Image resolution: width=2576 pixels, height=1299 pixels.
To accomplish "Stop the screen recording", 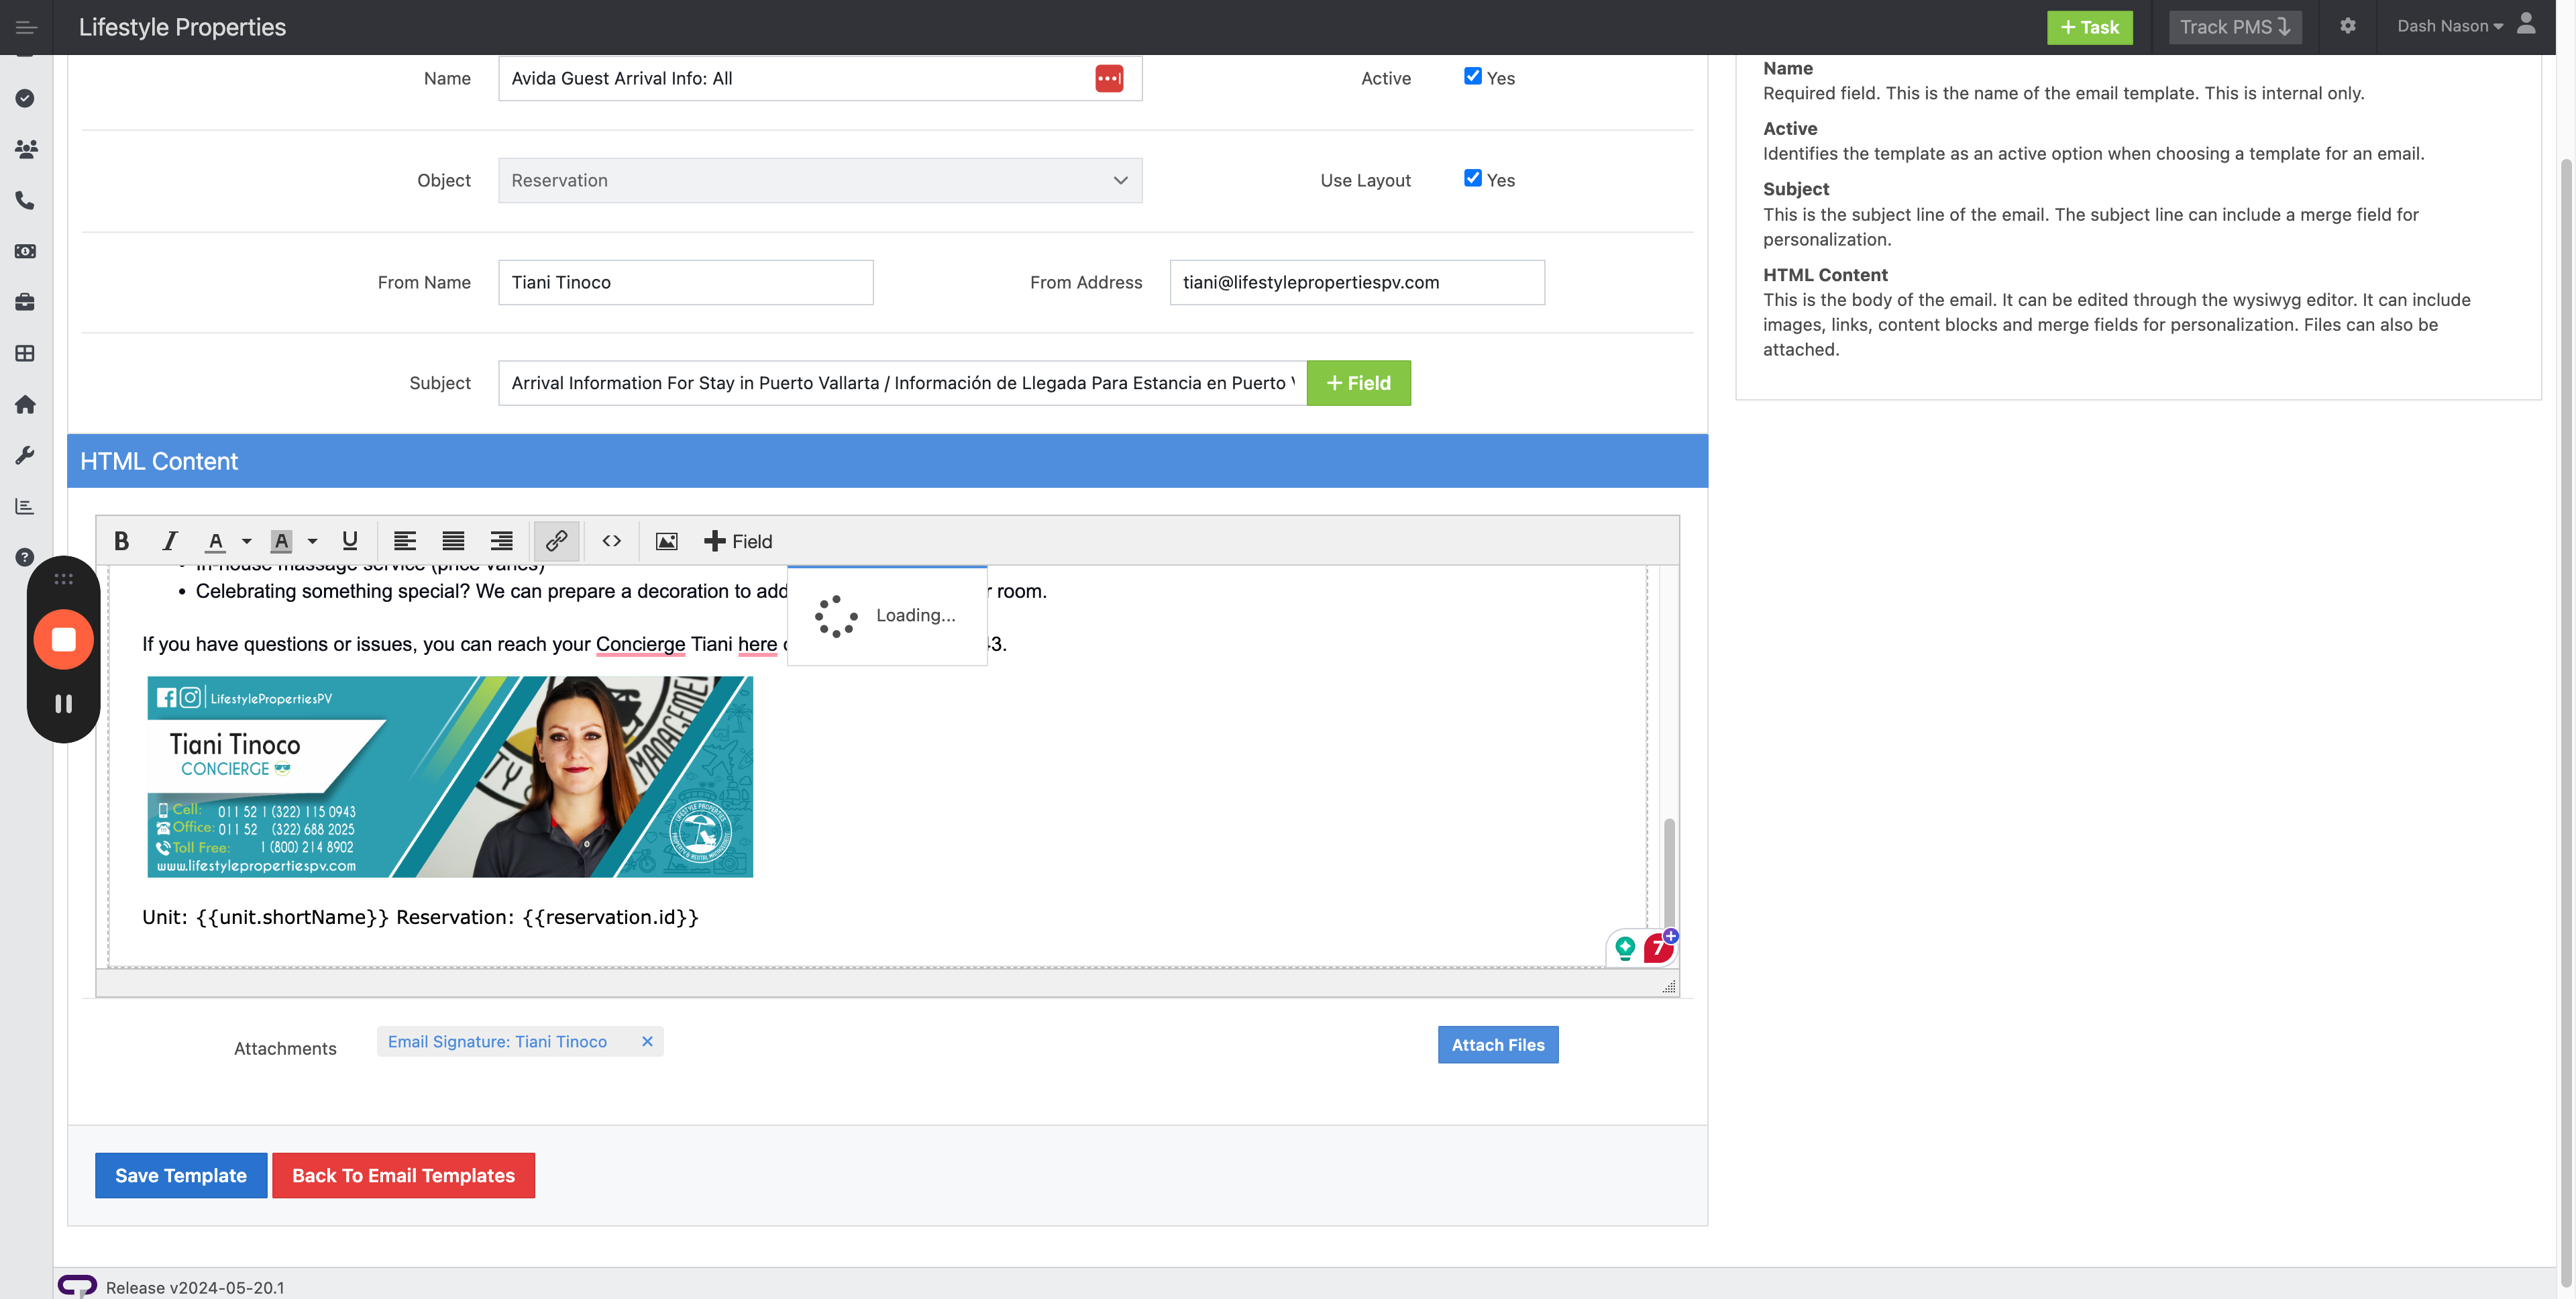I will [x=63, y=639].
